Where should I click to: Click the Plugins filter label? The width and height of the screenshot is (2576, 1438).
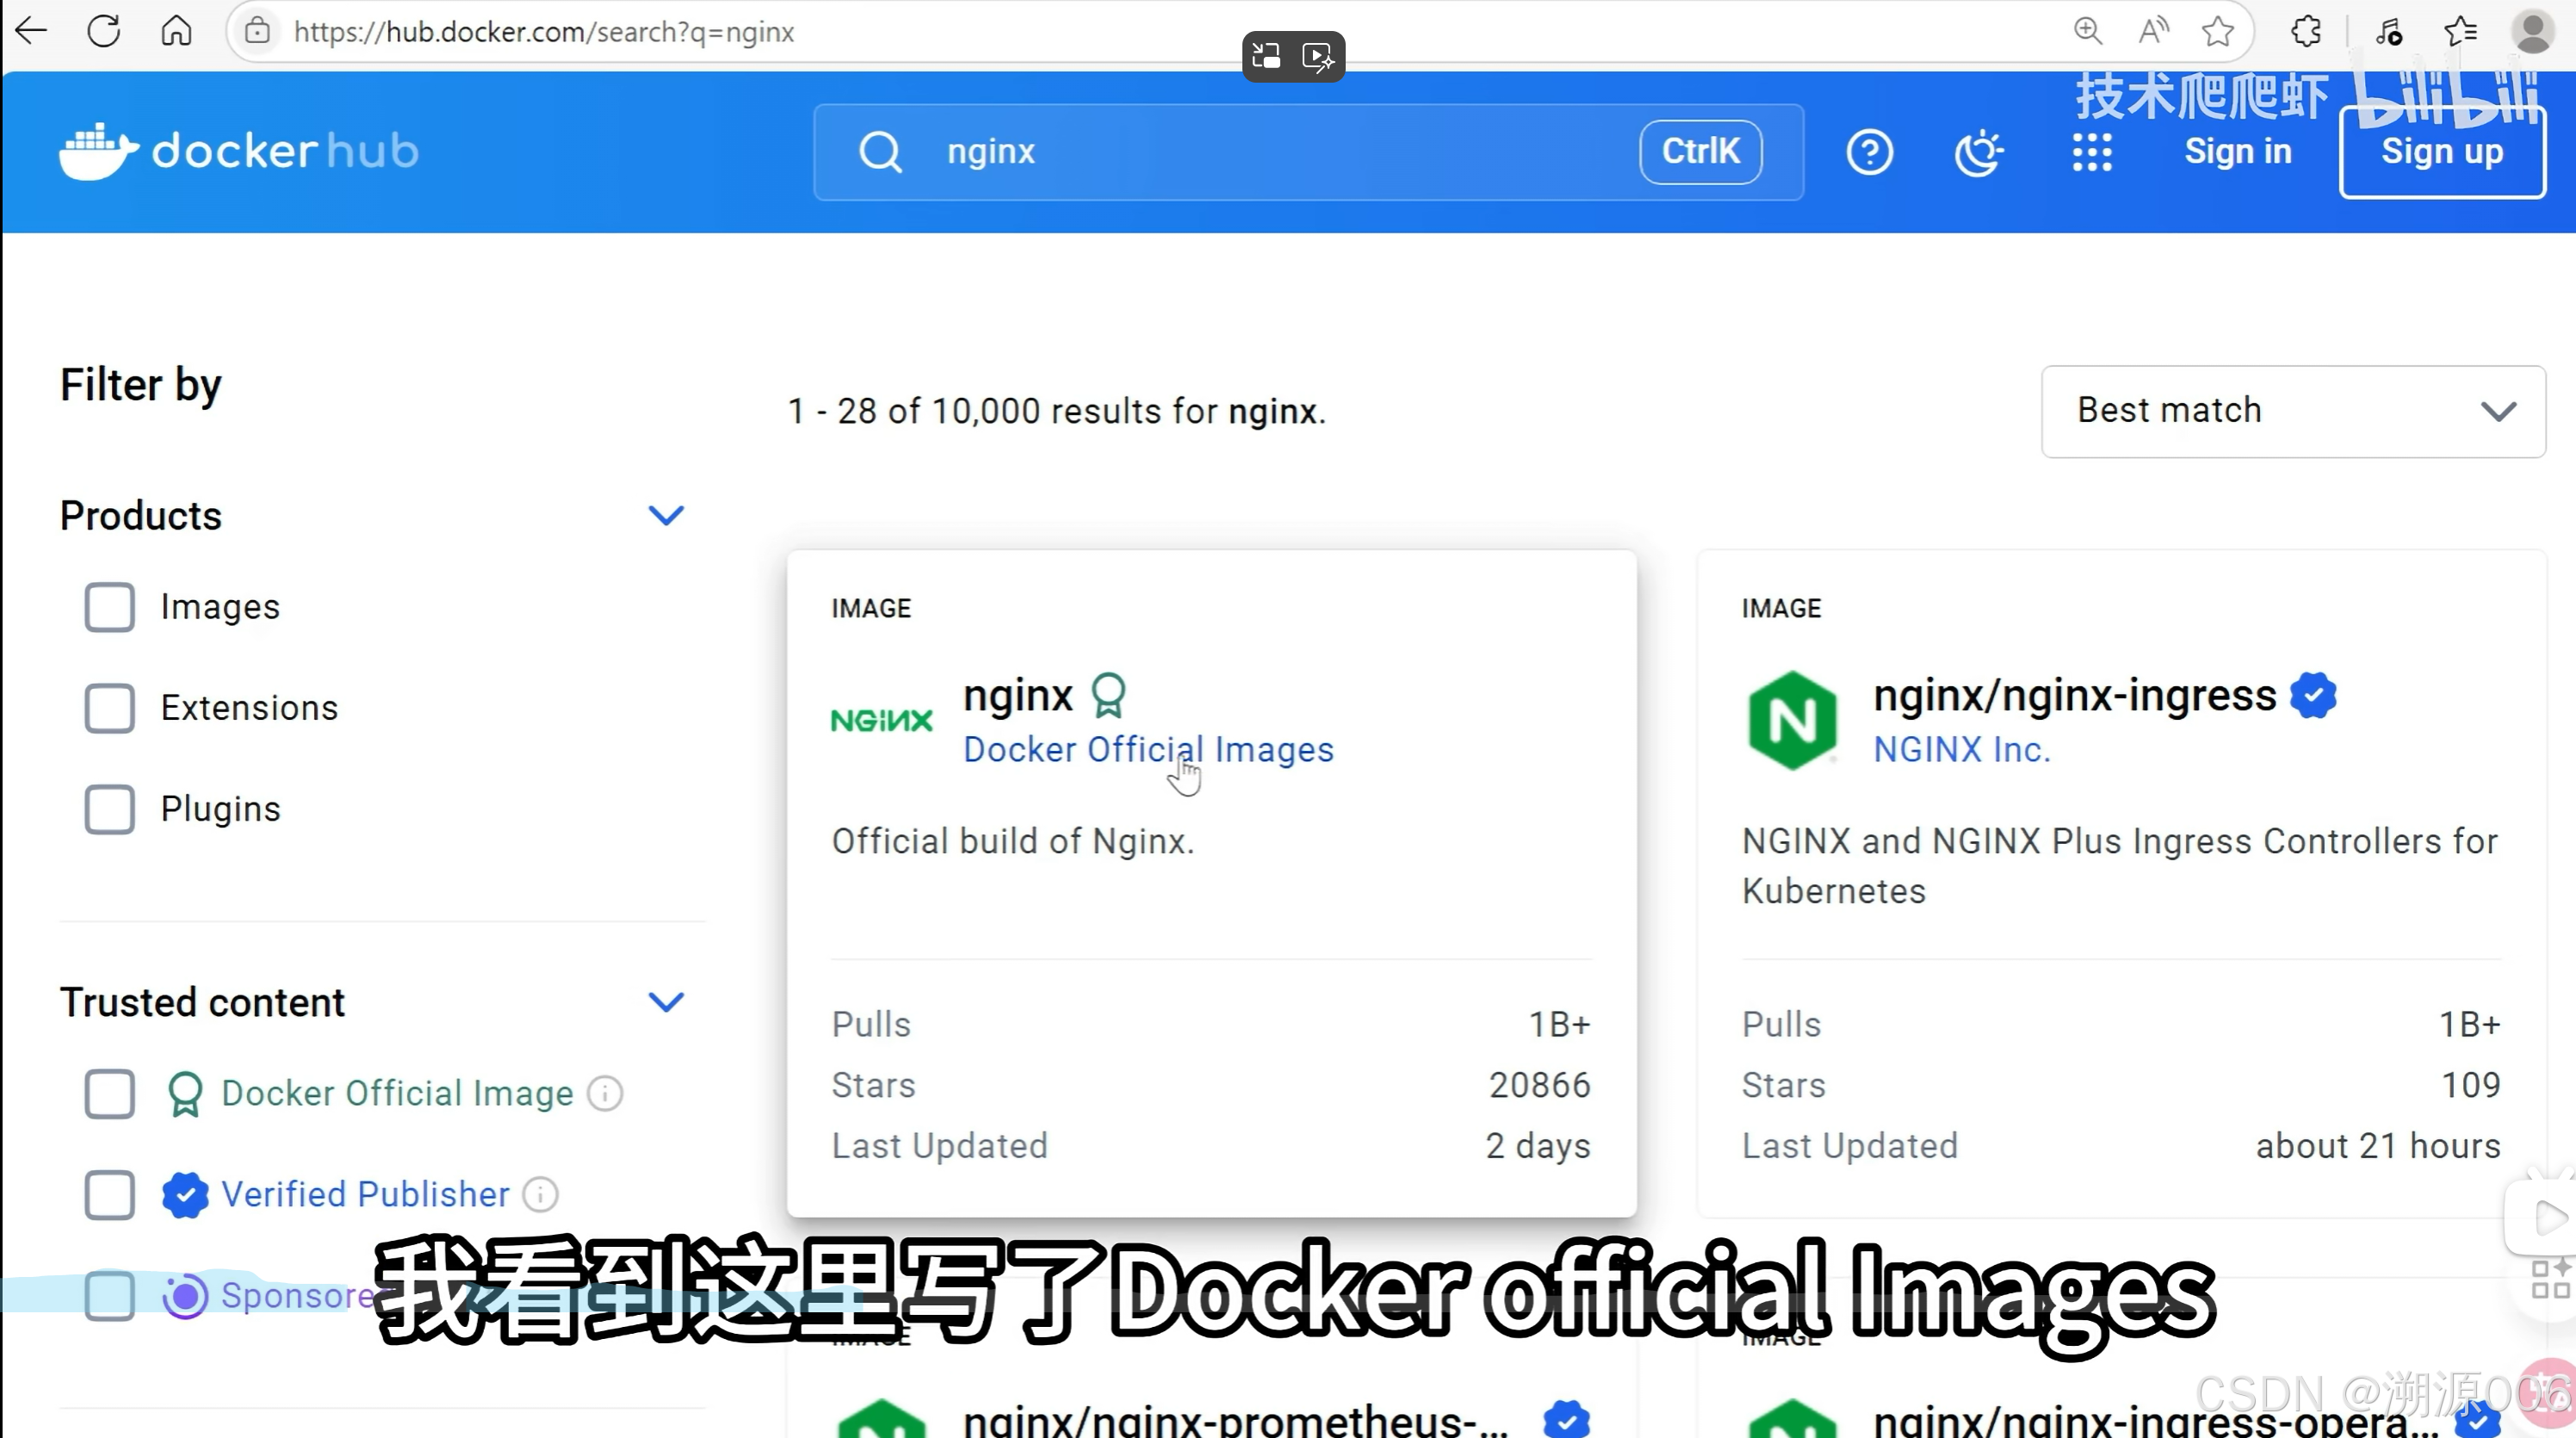(x=221, y=809)
